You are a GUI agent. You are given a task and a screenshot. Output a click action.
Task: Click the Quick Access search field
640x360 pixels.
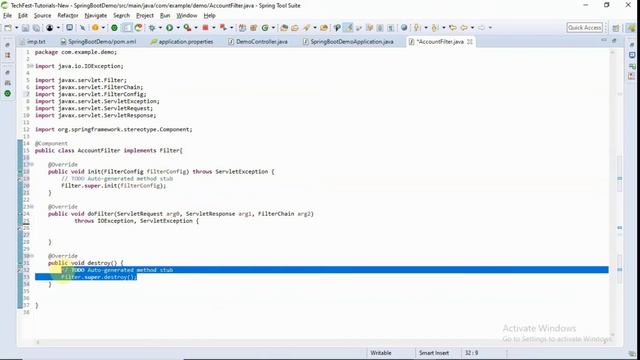[585, 27]
